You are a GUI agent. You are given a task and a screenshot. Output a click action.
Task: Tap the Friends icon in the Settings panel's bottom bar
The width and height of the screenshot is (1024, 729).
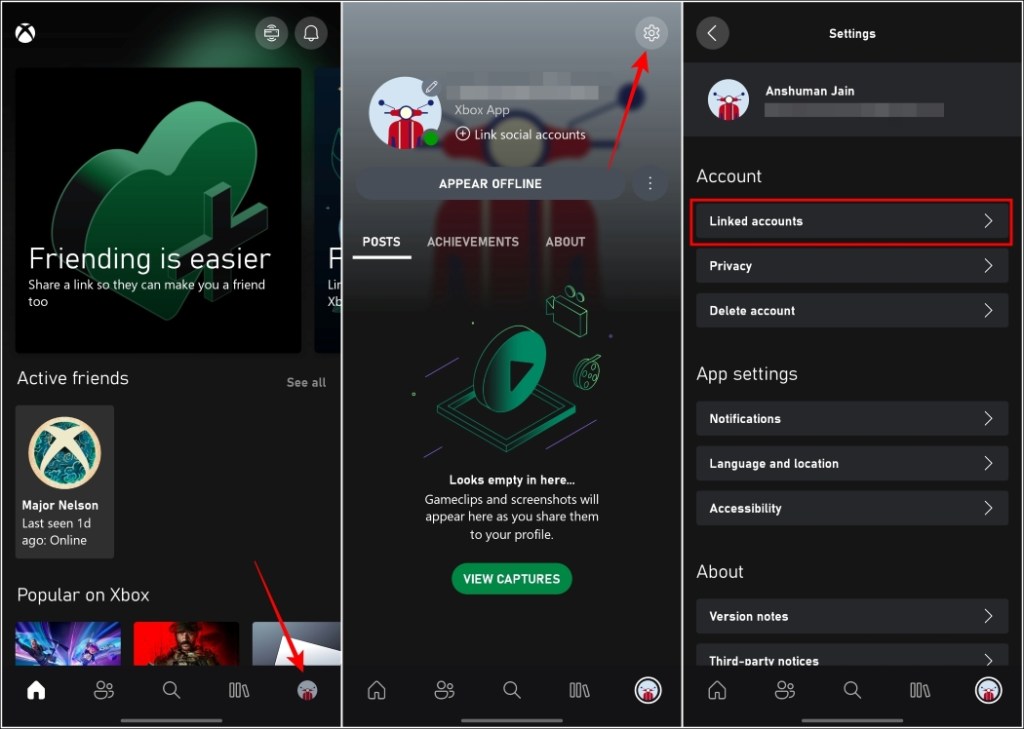pyautogui.click(x=785, y=690)
